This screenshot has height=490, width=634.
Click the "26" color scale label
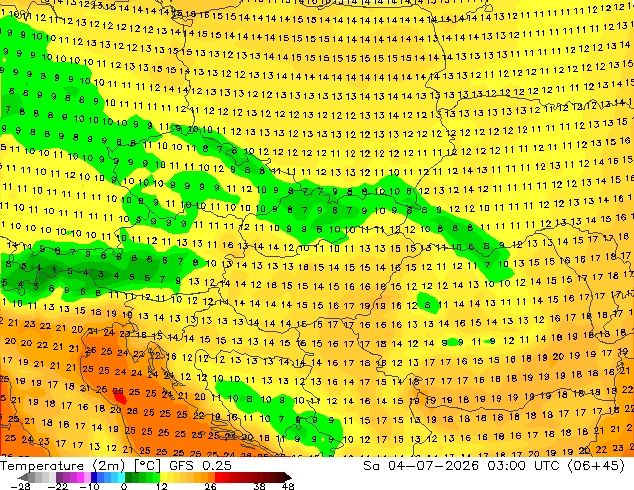tap(210, 486)
